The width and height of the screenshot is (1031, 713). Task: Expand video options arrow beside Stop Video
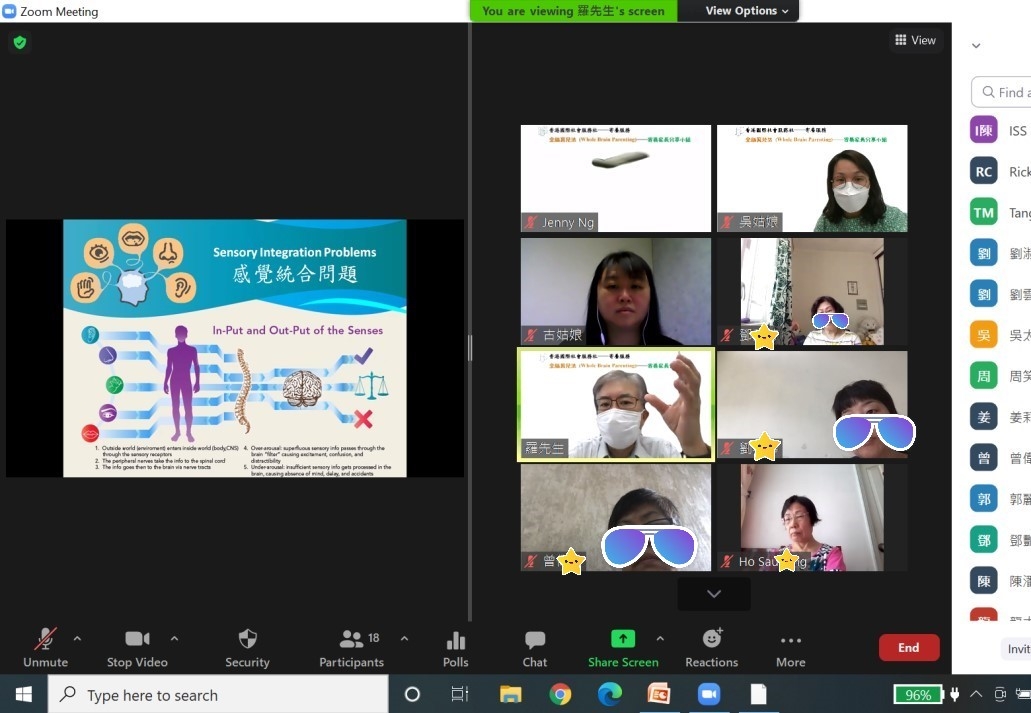174,638
